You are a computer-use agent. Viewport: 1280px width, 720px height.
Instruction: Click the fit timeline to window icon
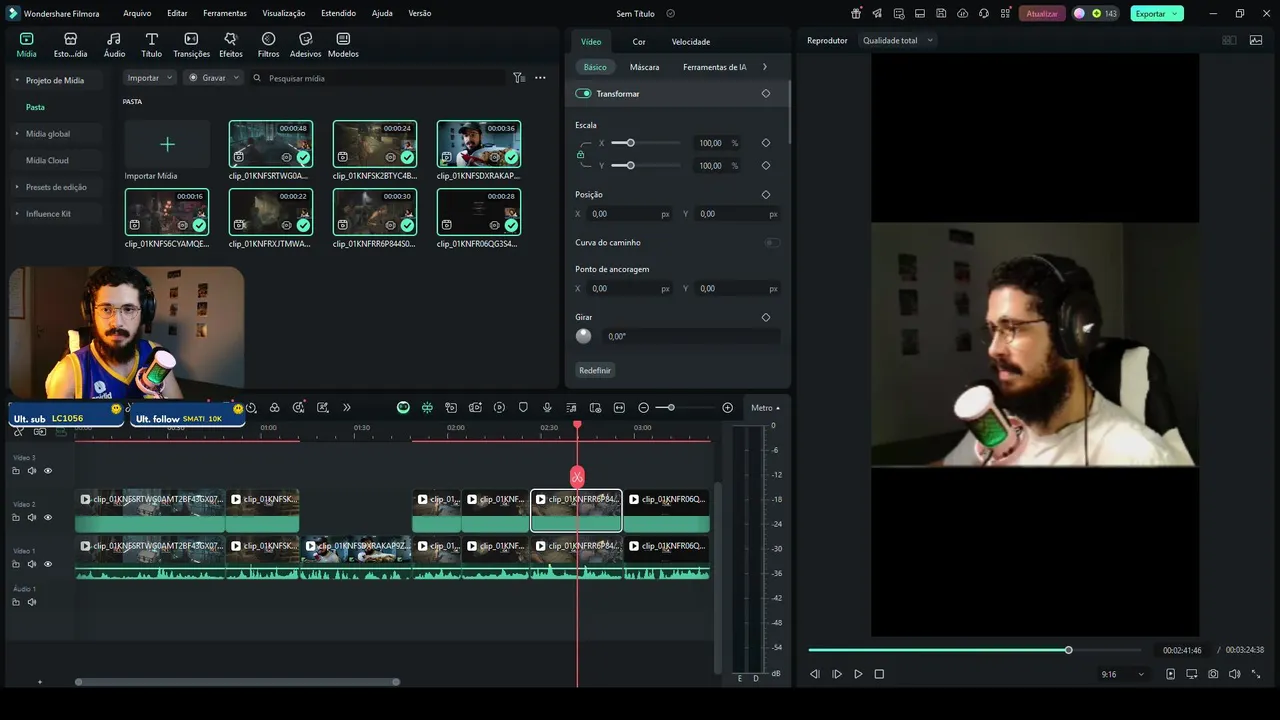[619, 408]
